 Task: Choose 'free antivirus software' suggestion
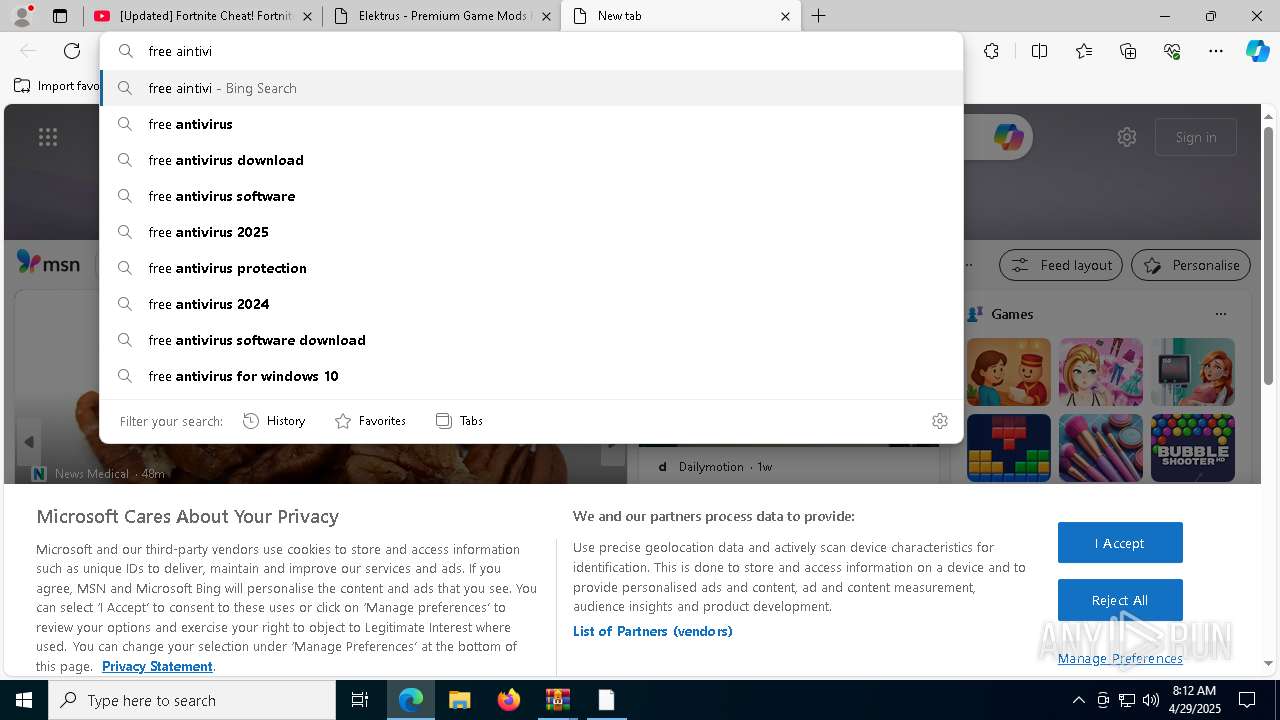coord(531,196)
